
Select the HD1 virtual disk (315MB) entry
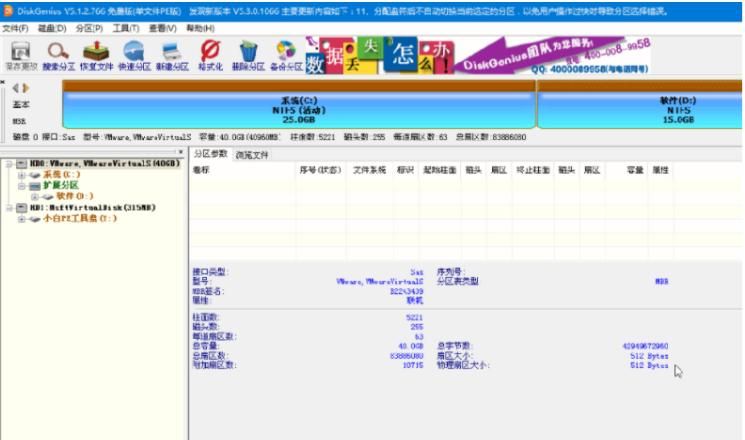(93, 208)
